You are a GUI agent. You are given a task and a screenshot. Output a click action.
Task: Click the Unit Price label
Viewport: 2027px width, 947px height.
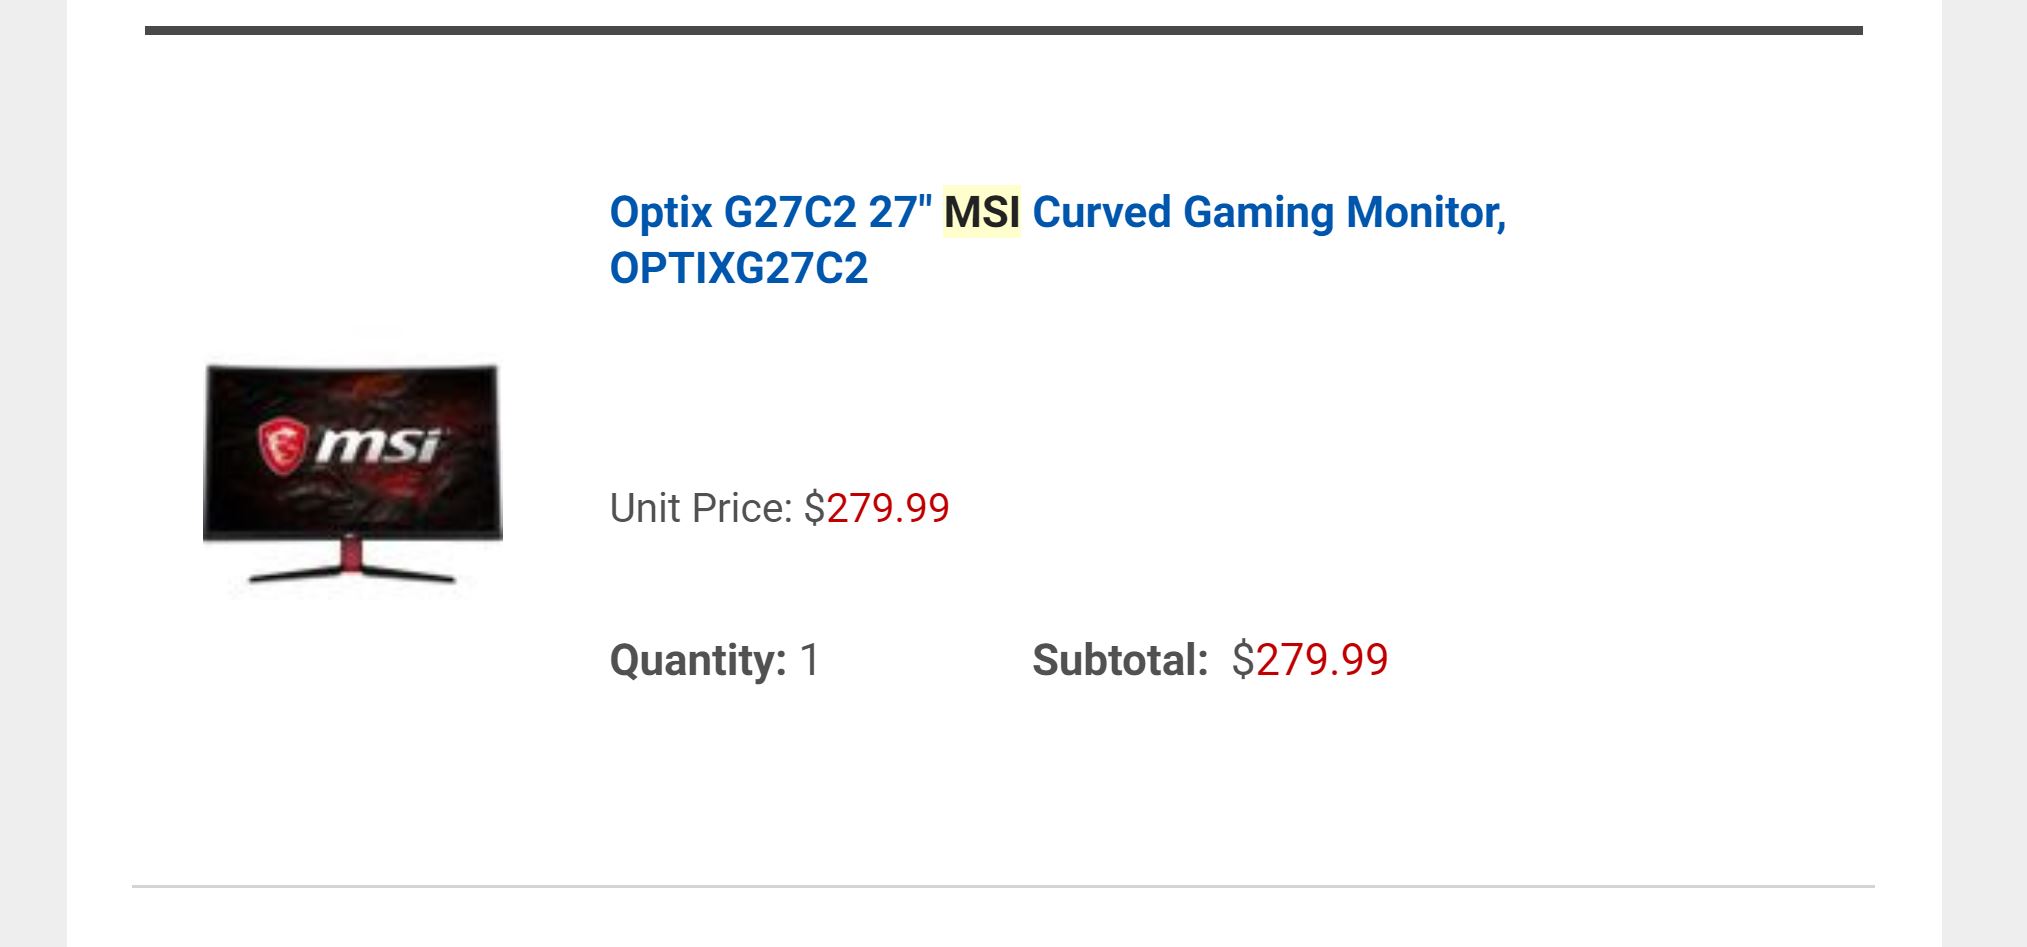pos(700,508)
